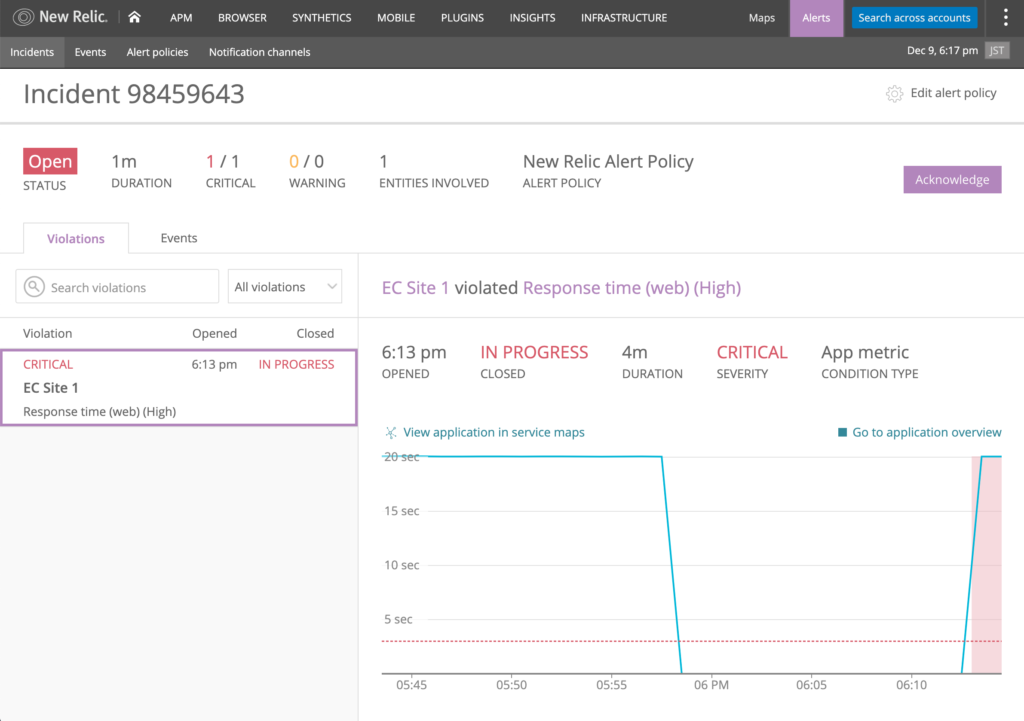Open Maps in top navigation

click(761, 18)
